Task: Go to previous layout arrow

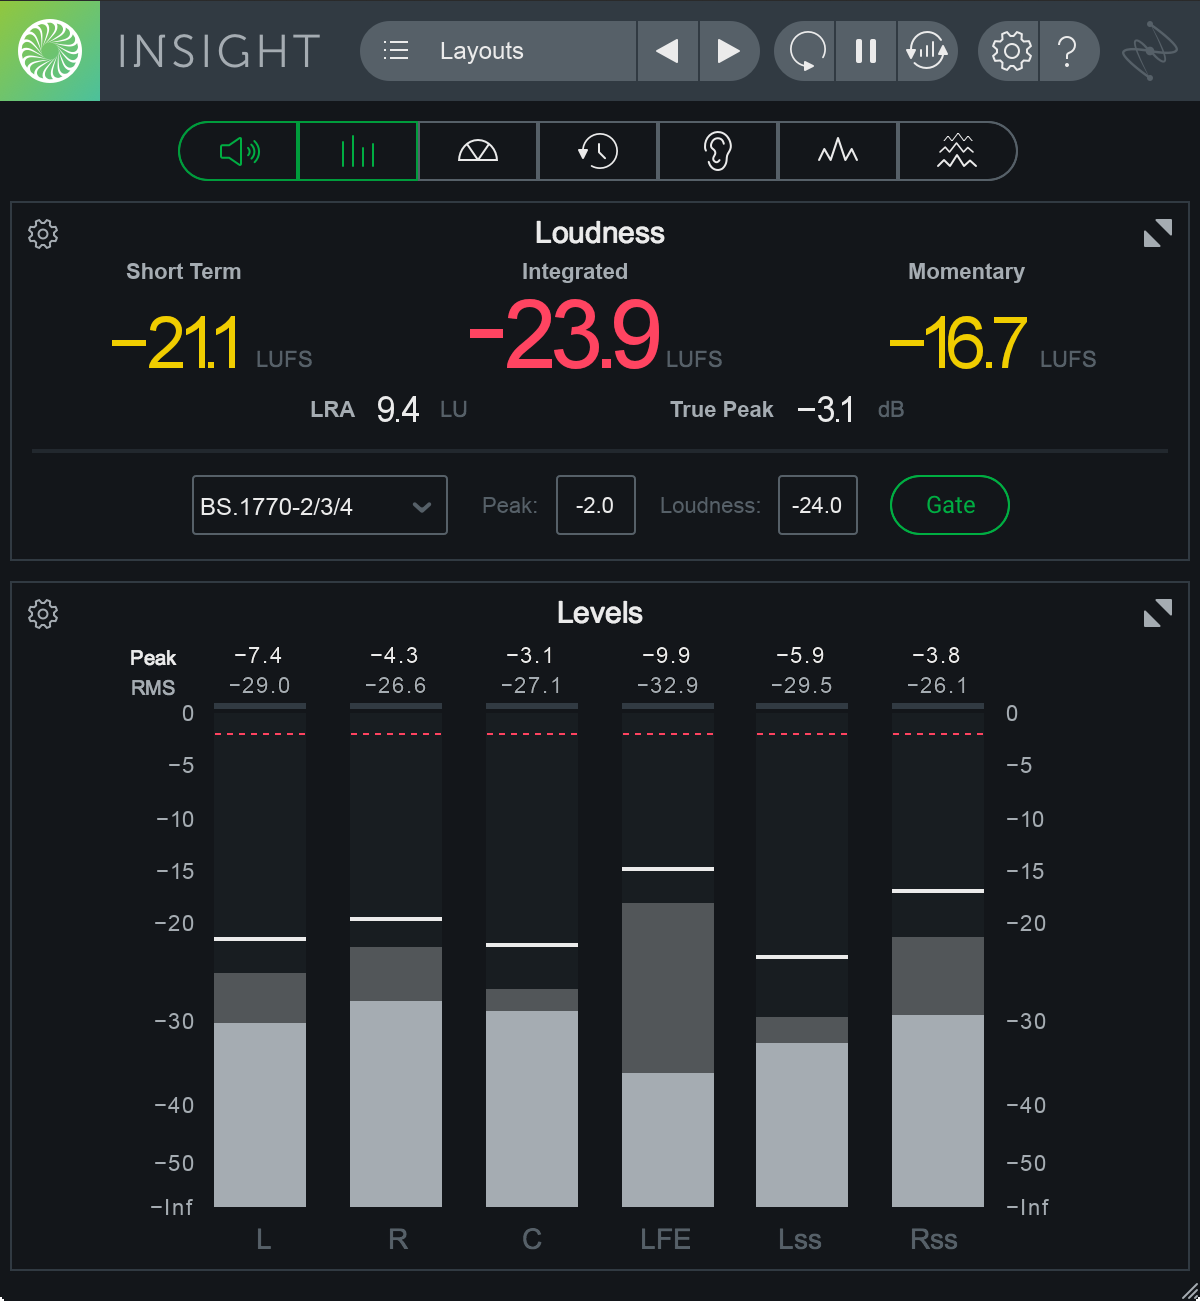Action: click(668, 51)
